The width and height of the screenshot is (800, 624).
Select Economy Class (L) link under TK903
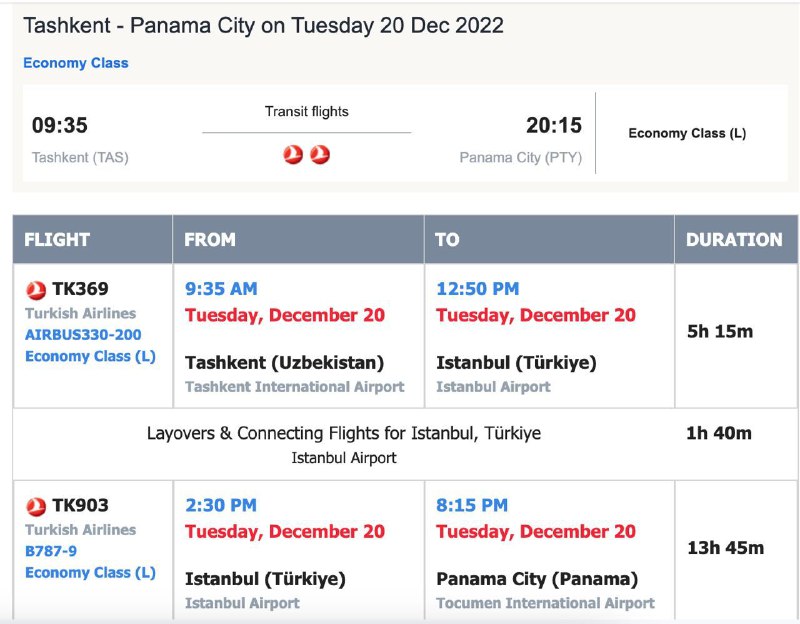coord(90,573)
